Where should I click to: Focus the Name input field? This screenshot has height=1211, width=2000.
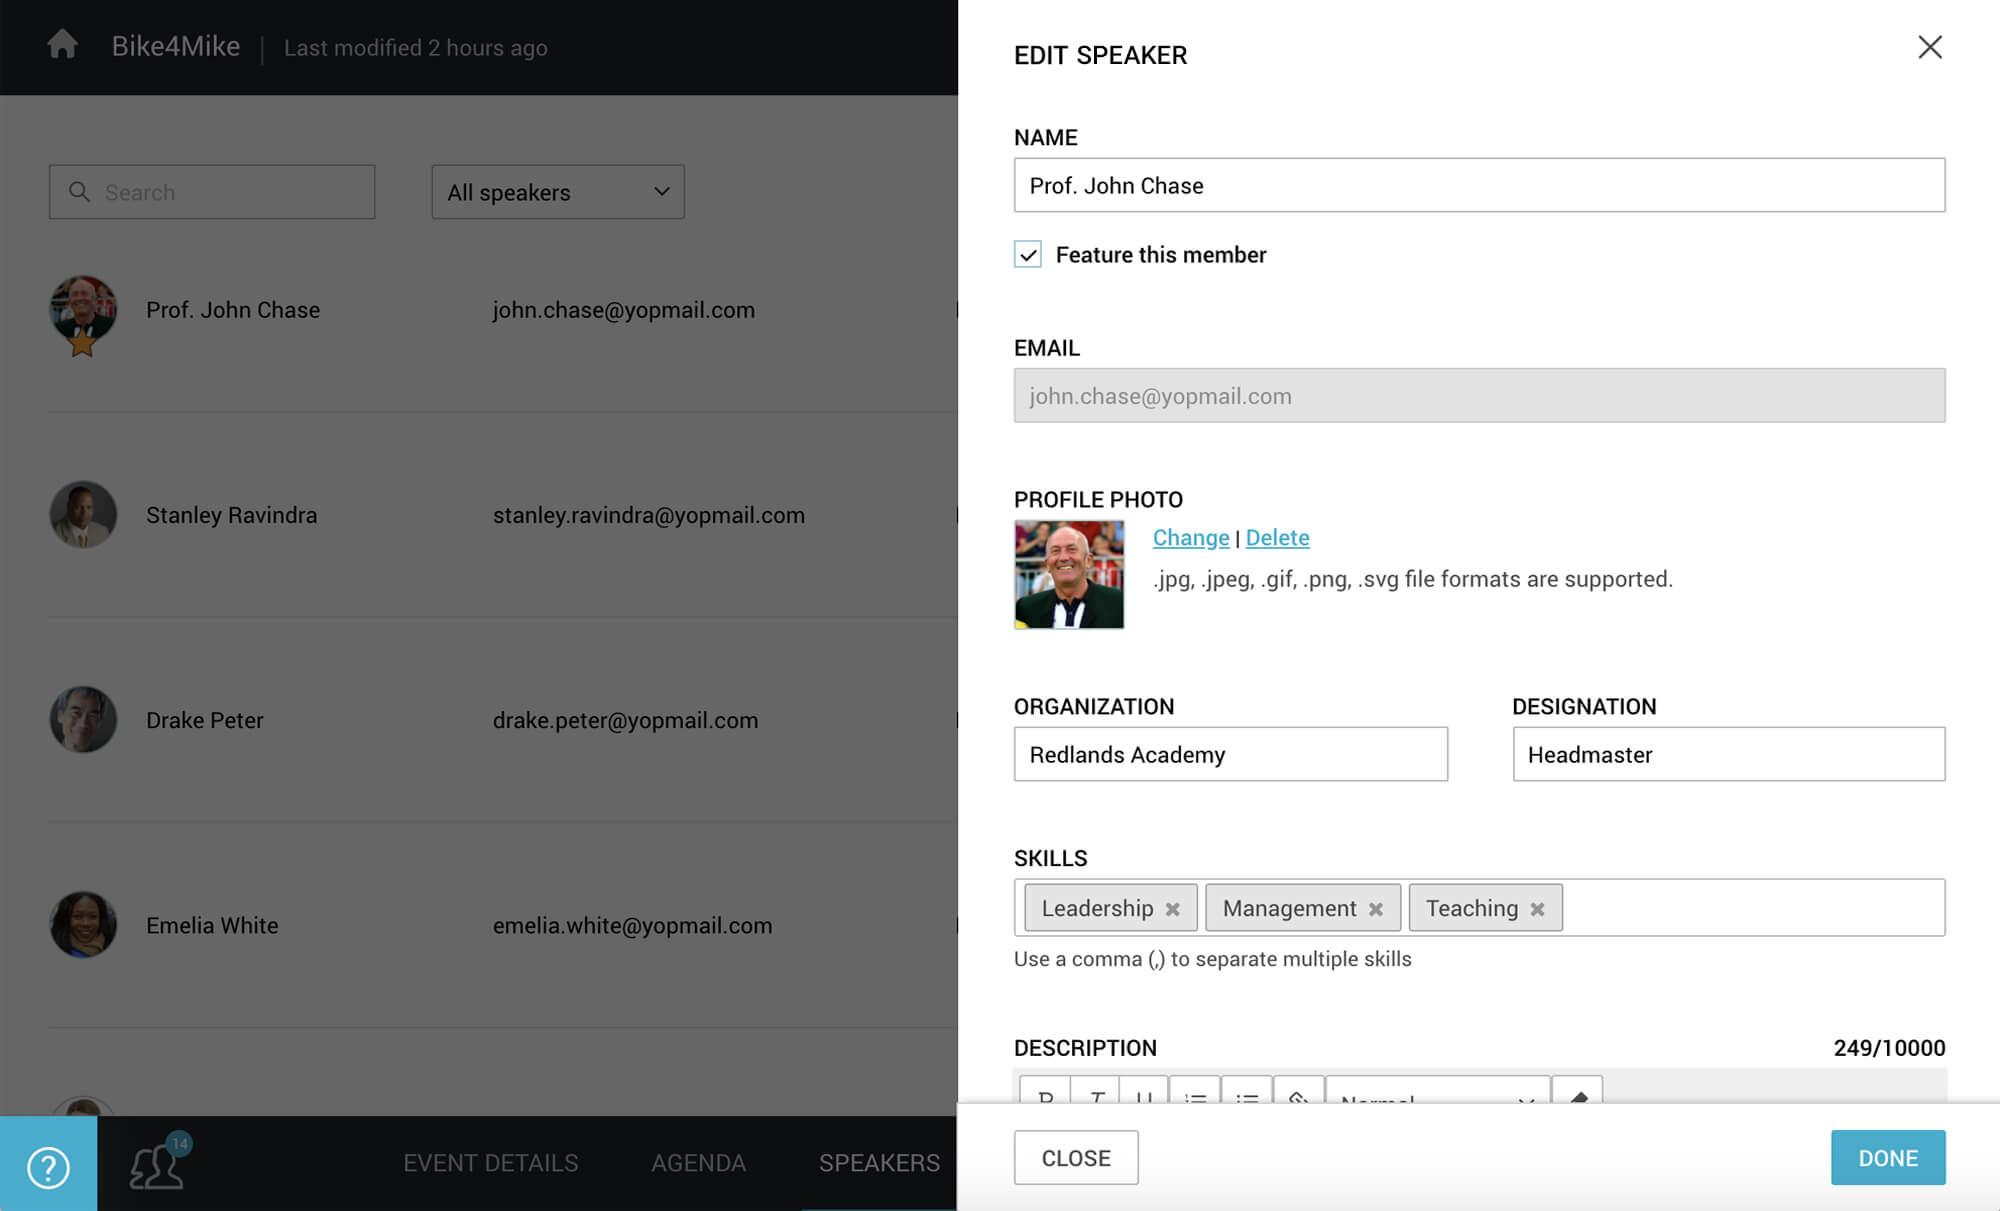[1480, 185]
